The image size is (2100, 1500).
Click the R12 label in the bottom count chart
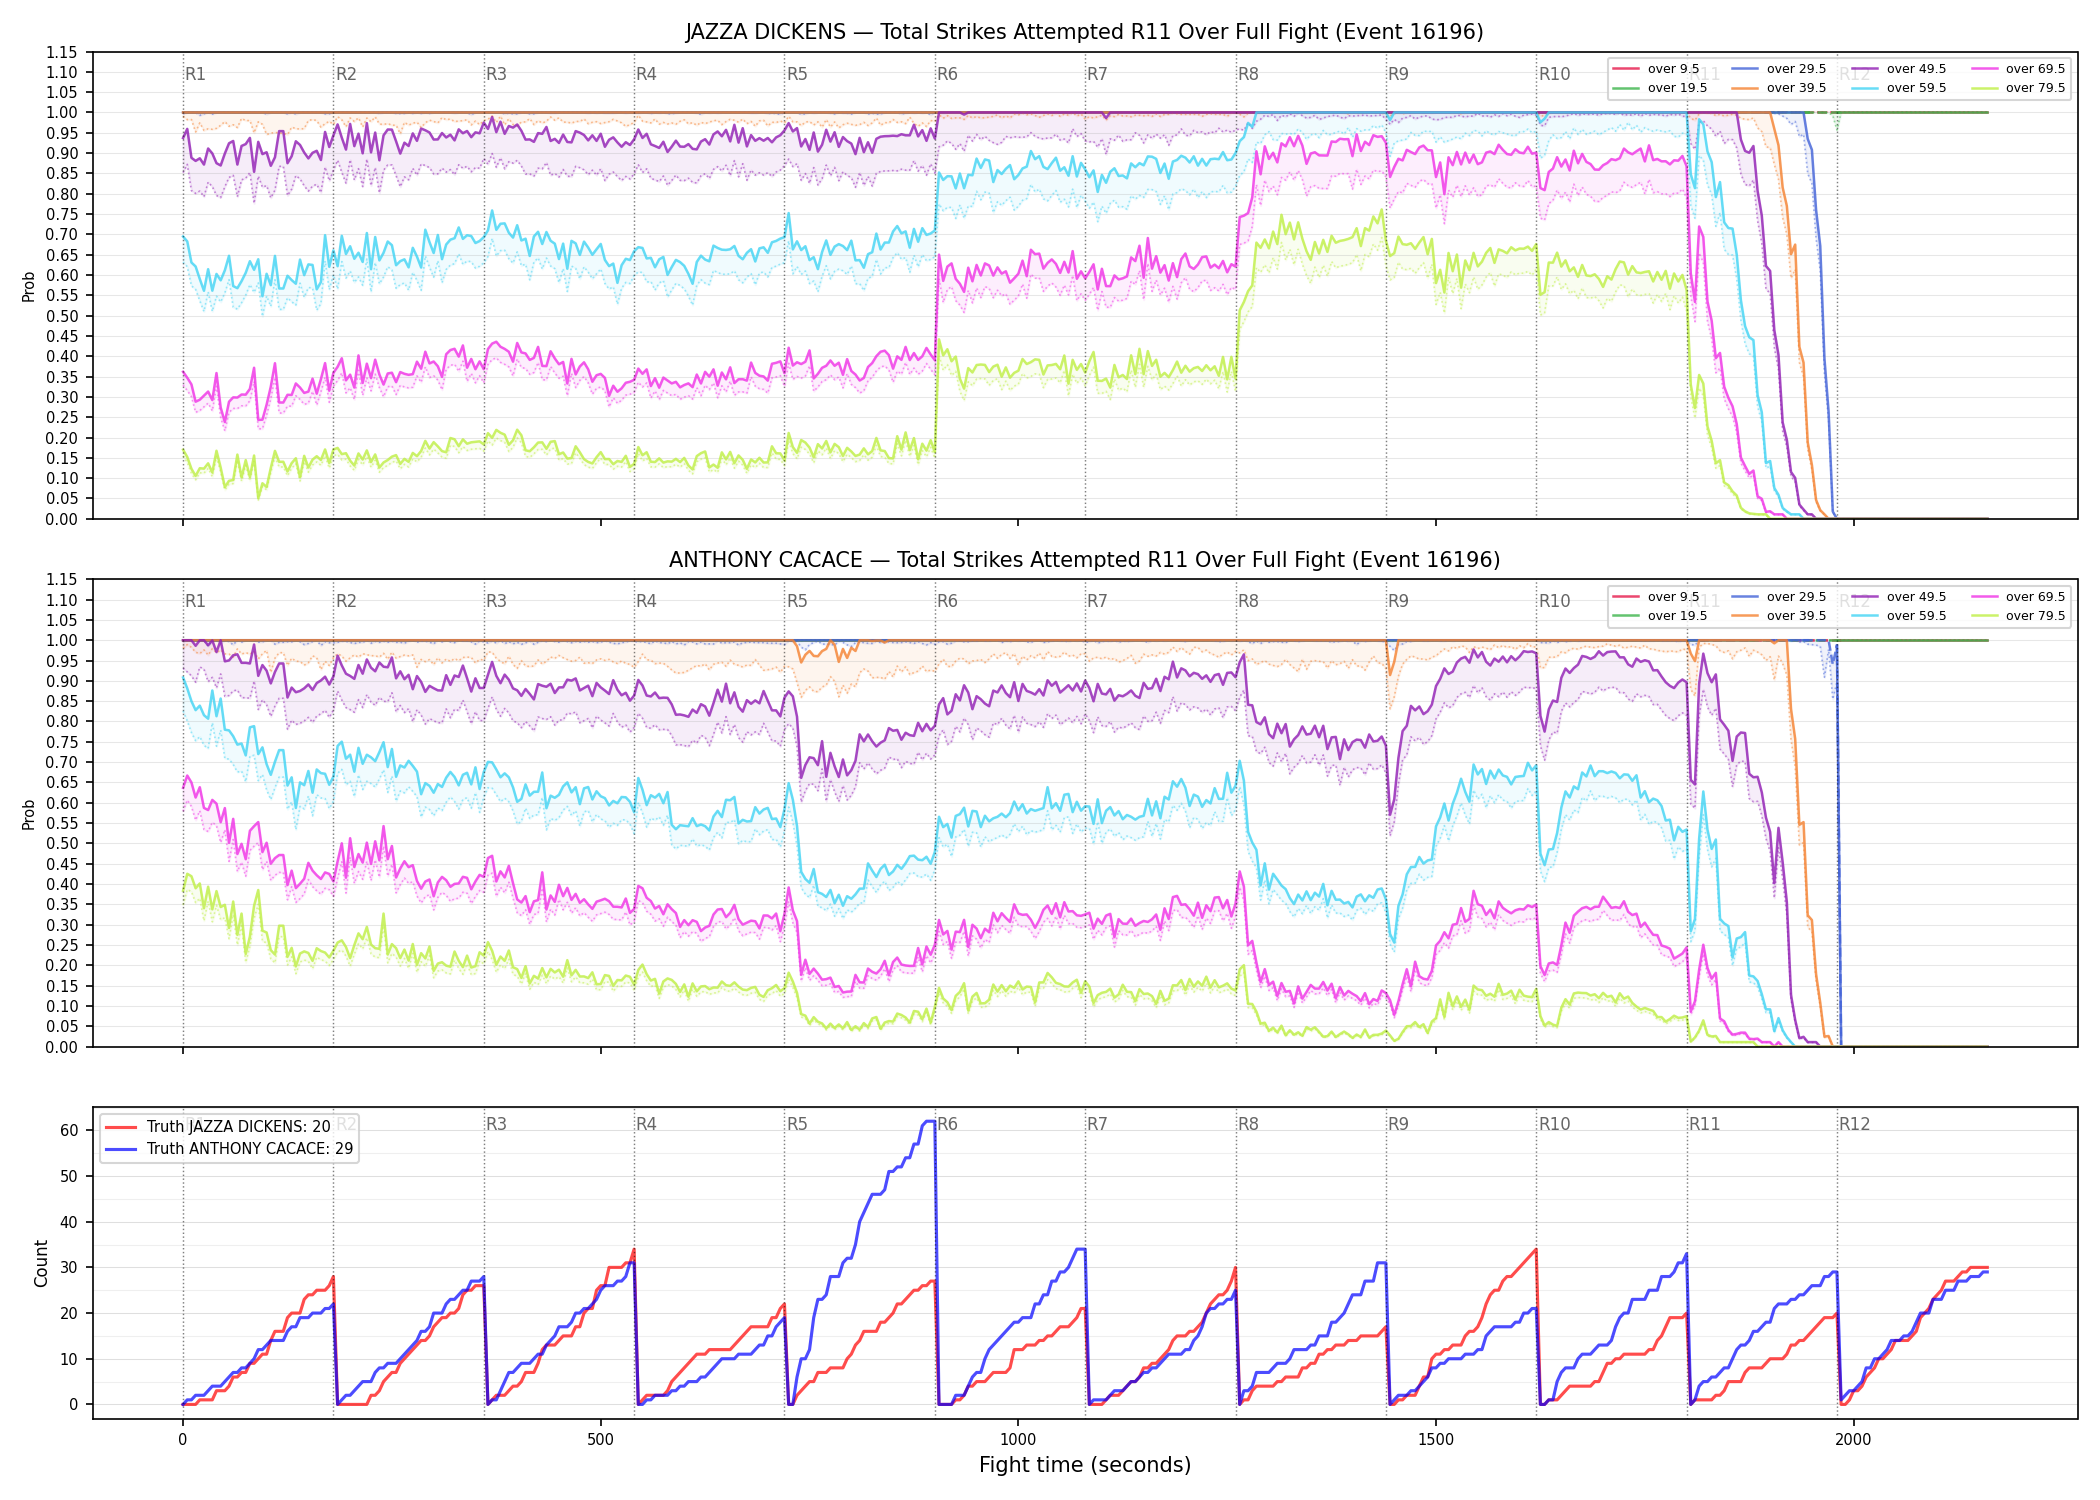pos(1854,1124)
